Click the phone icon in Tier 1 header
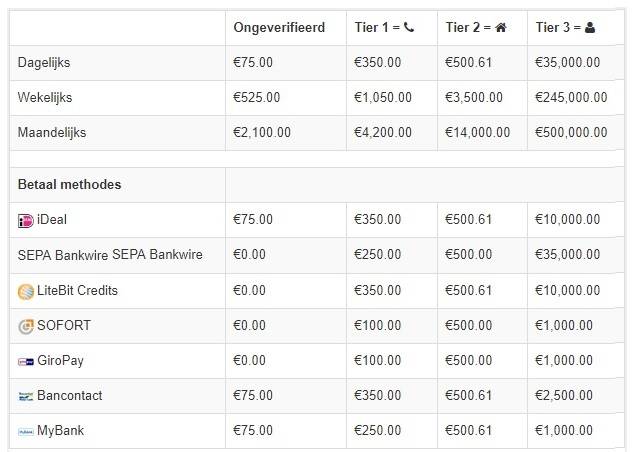 tap(409, 27)
